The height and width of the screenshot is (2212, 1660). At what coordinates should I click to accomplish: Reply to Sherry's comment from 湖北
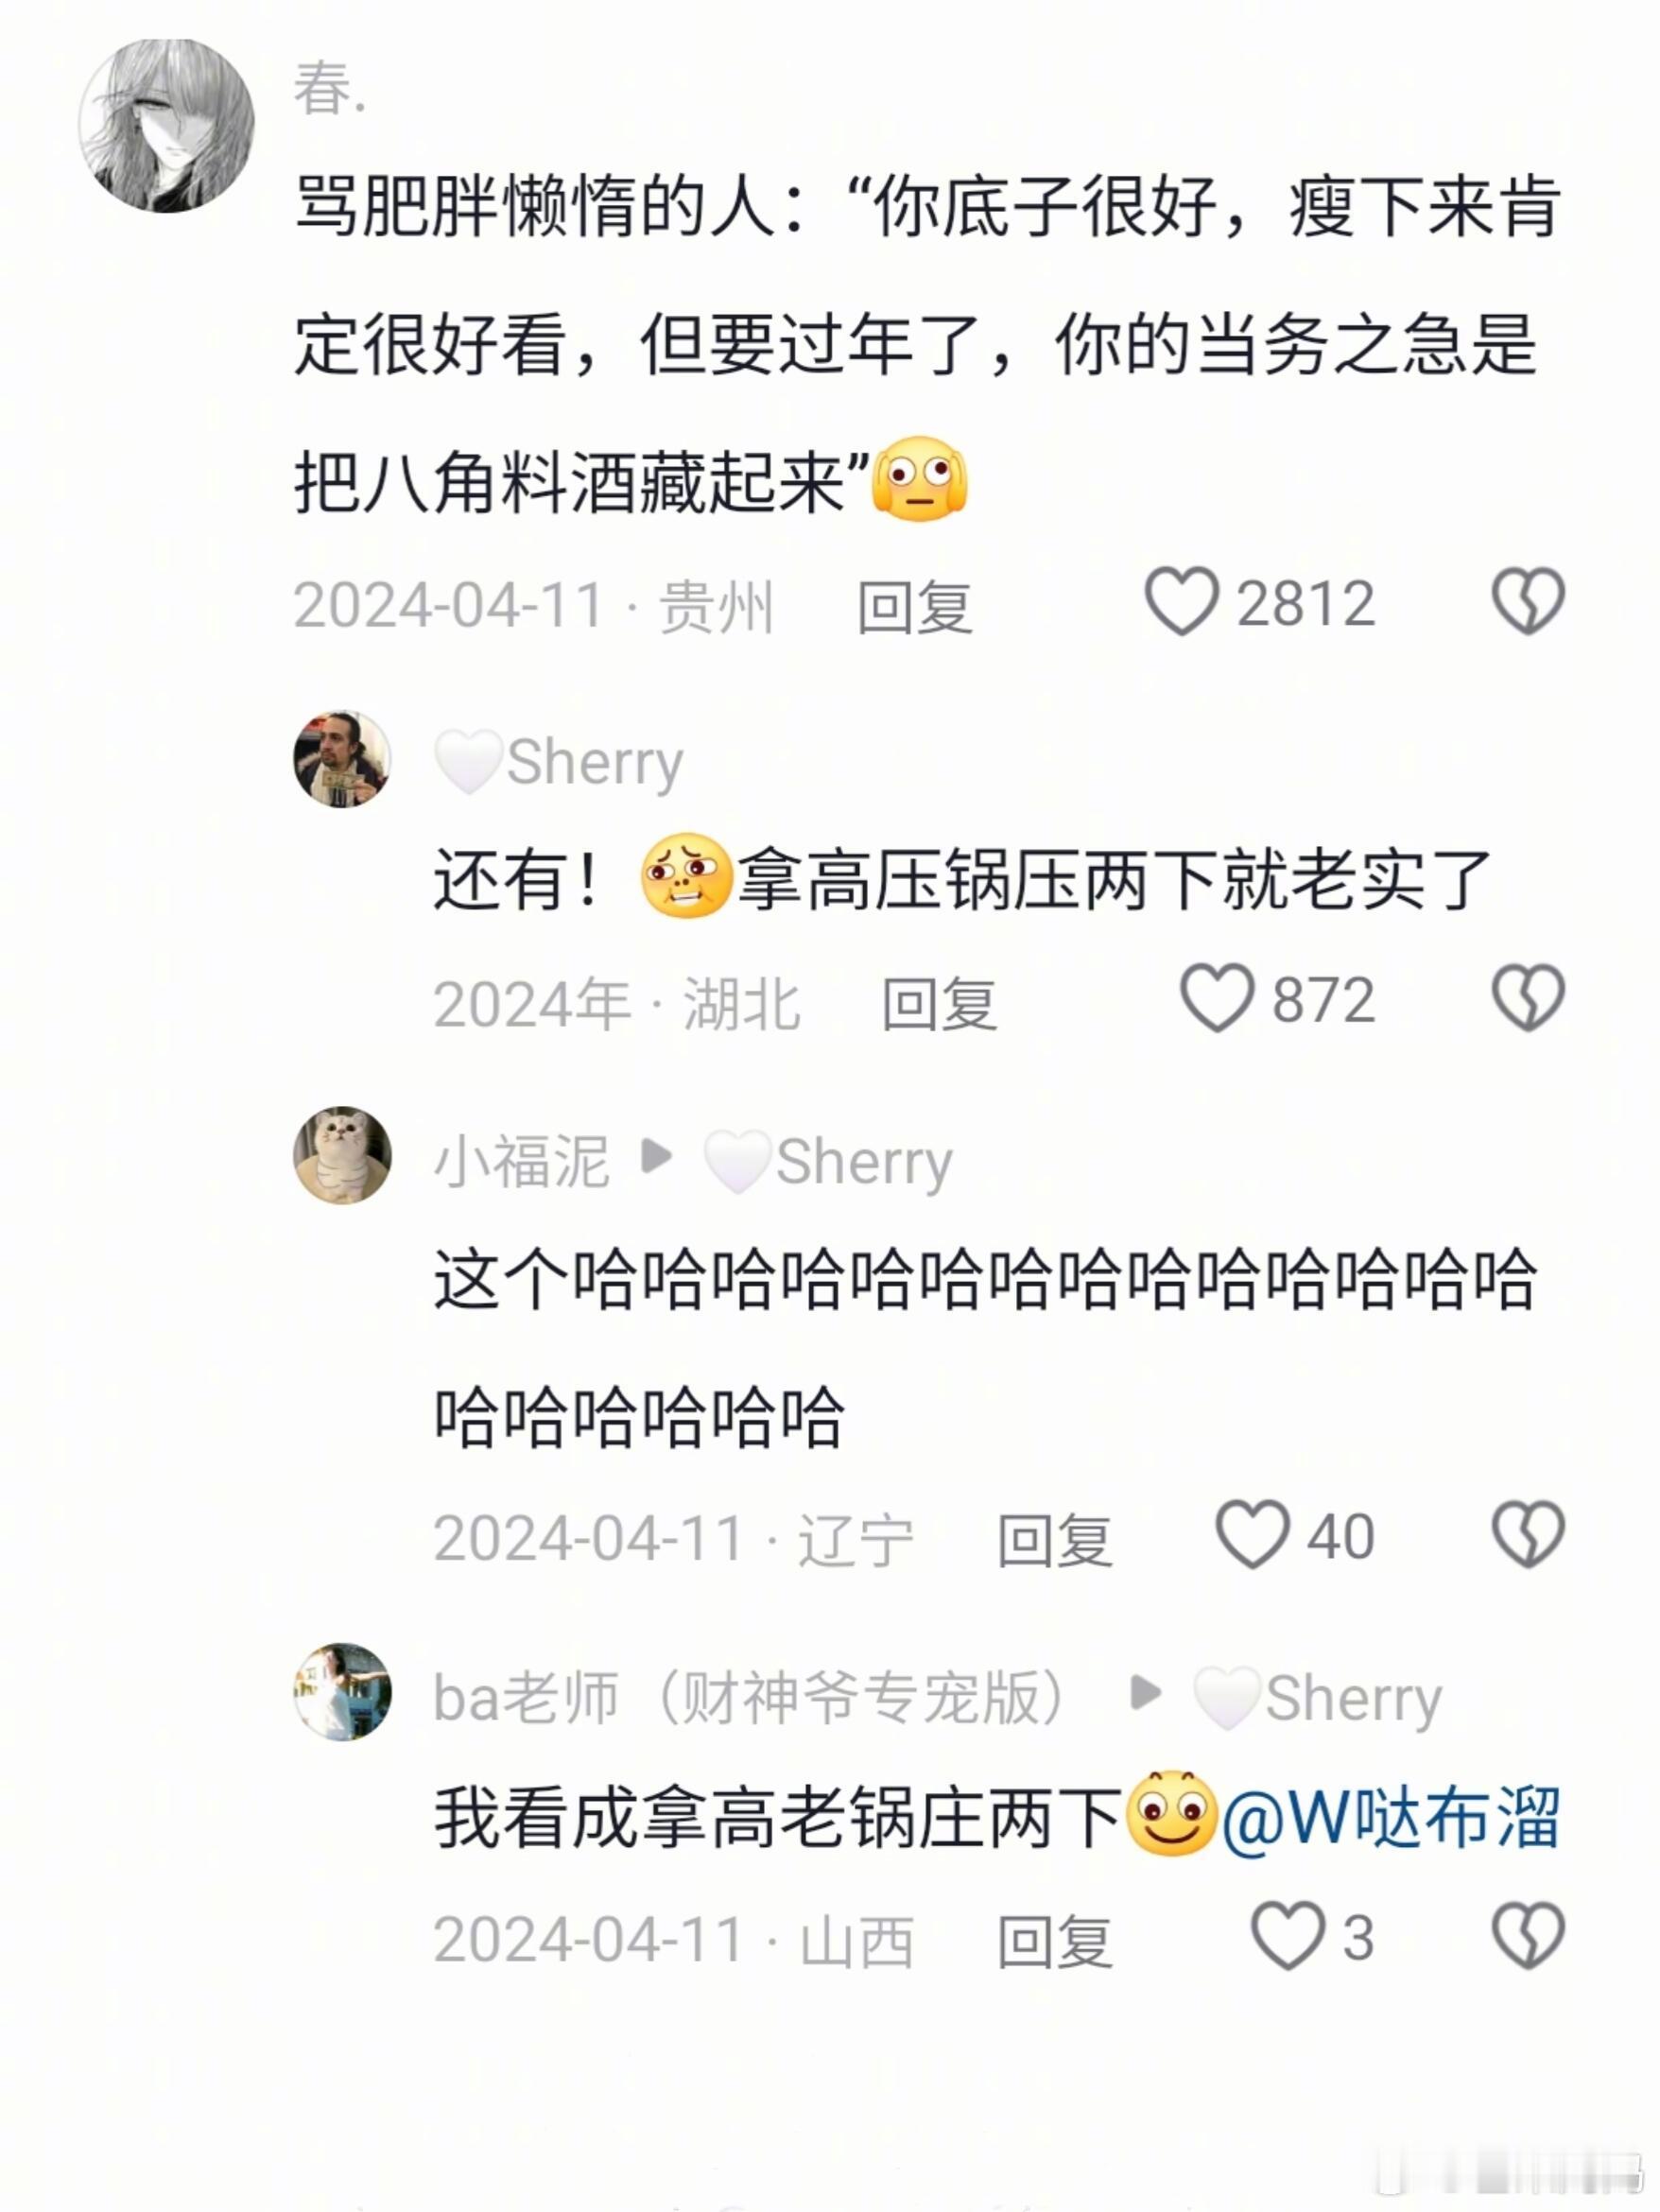pyautogui.click(x=939, y=1003)
